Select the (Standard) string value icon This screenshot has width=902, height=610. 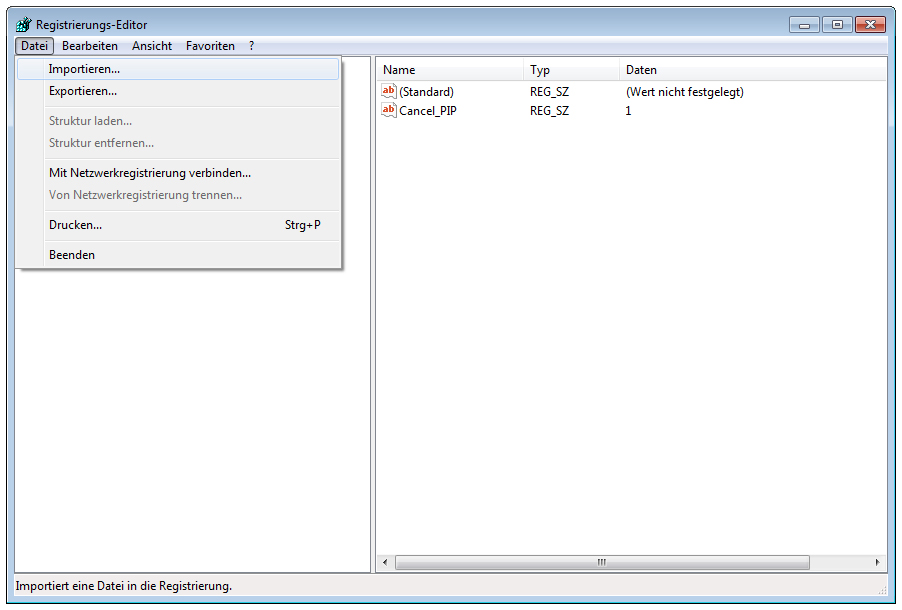389,91
